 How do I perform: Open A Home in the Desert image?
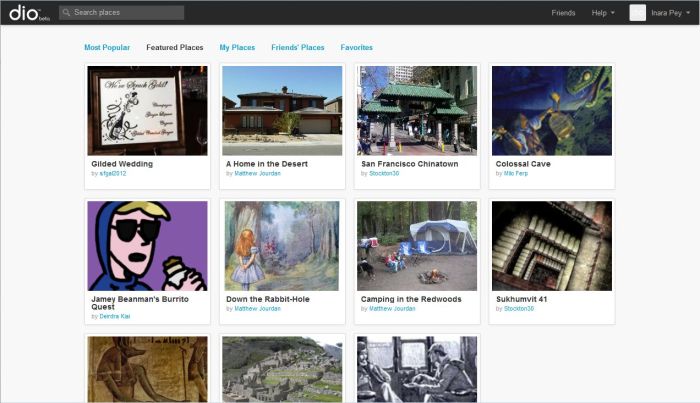[x=282, y=110]
